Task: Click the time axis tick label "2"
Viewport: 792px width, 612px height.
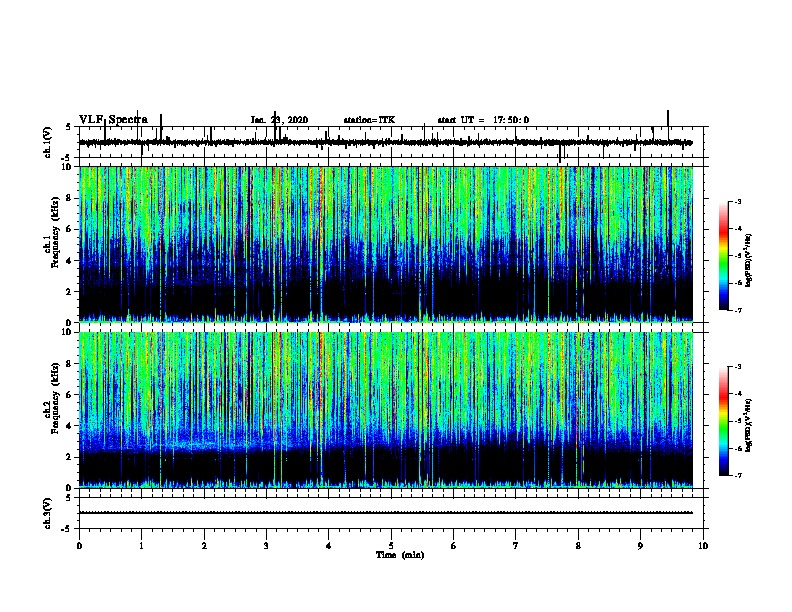Action: 204,546
